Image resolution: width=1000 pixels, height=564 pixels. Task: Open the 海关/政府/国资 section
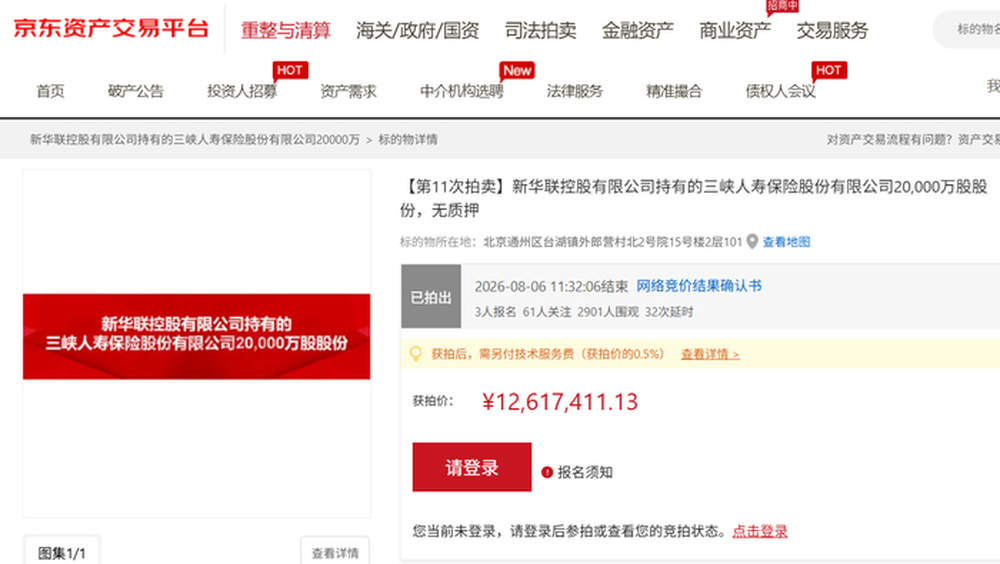tap(418, 30)
